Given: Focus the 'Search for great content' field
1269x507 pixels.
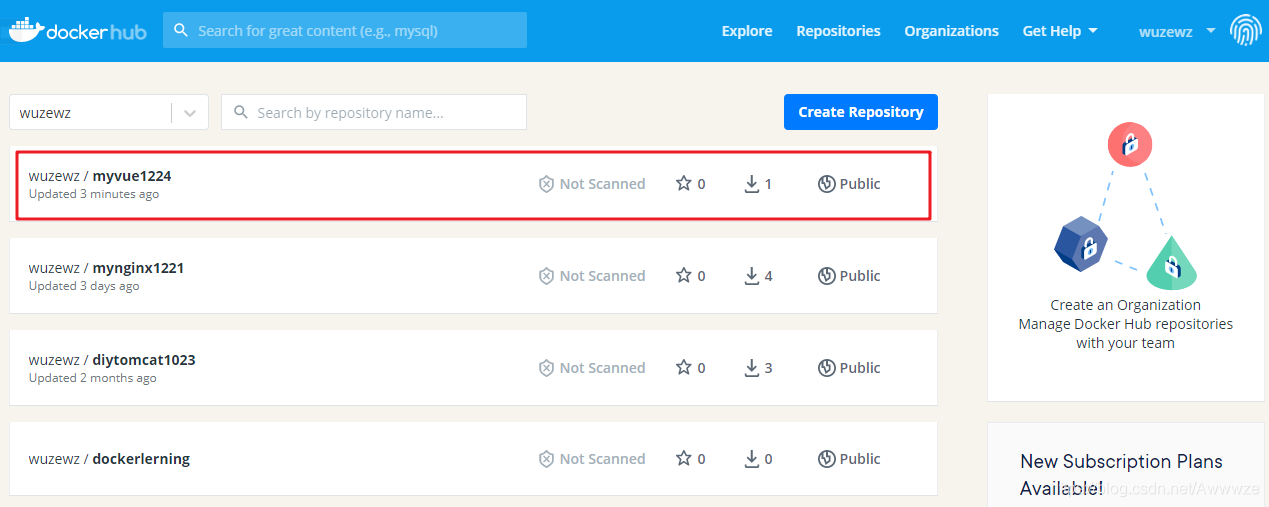Looking at the screenshot, I should (345, 31).
